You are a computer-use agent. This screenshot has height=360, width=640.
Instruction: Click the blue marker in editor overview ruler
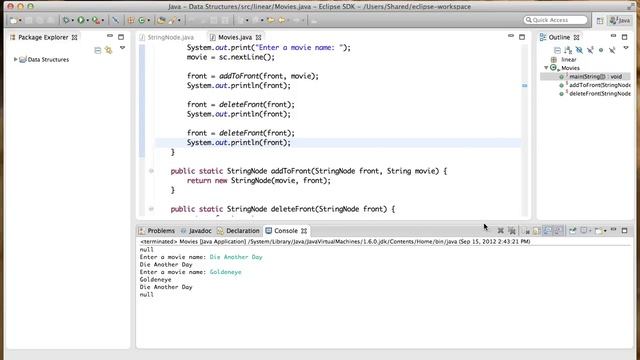tap(524, 86)
